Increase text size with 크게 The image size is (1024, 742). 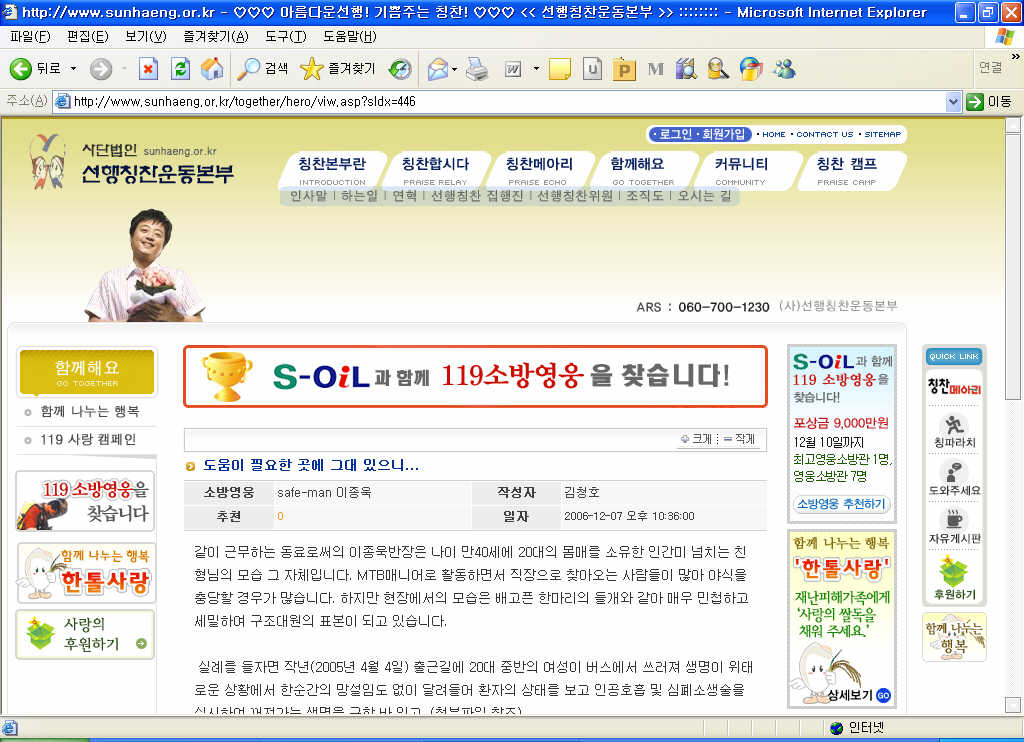click(696, 439)
